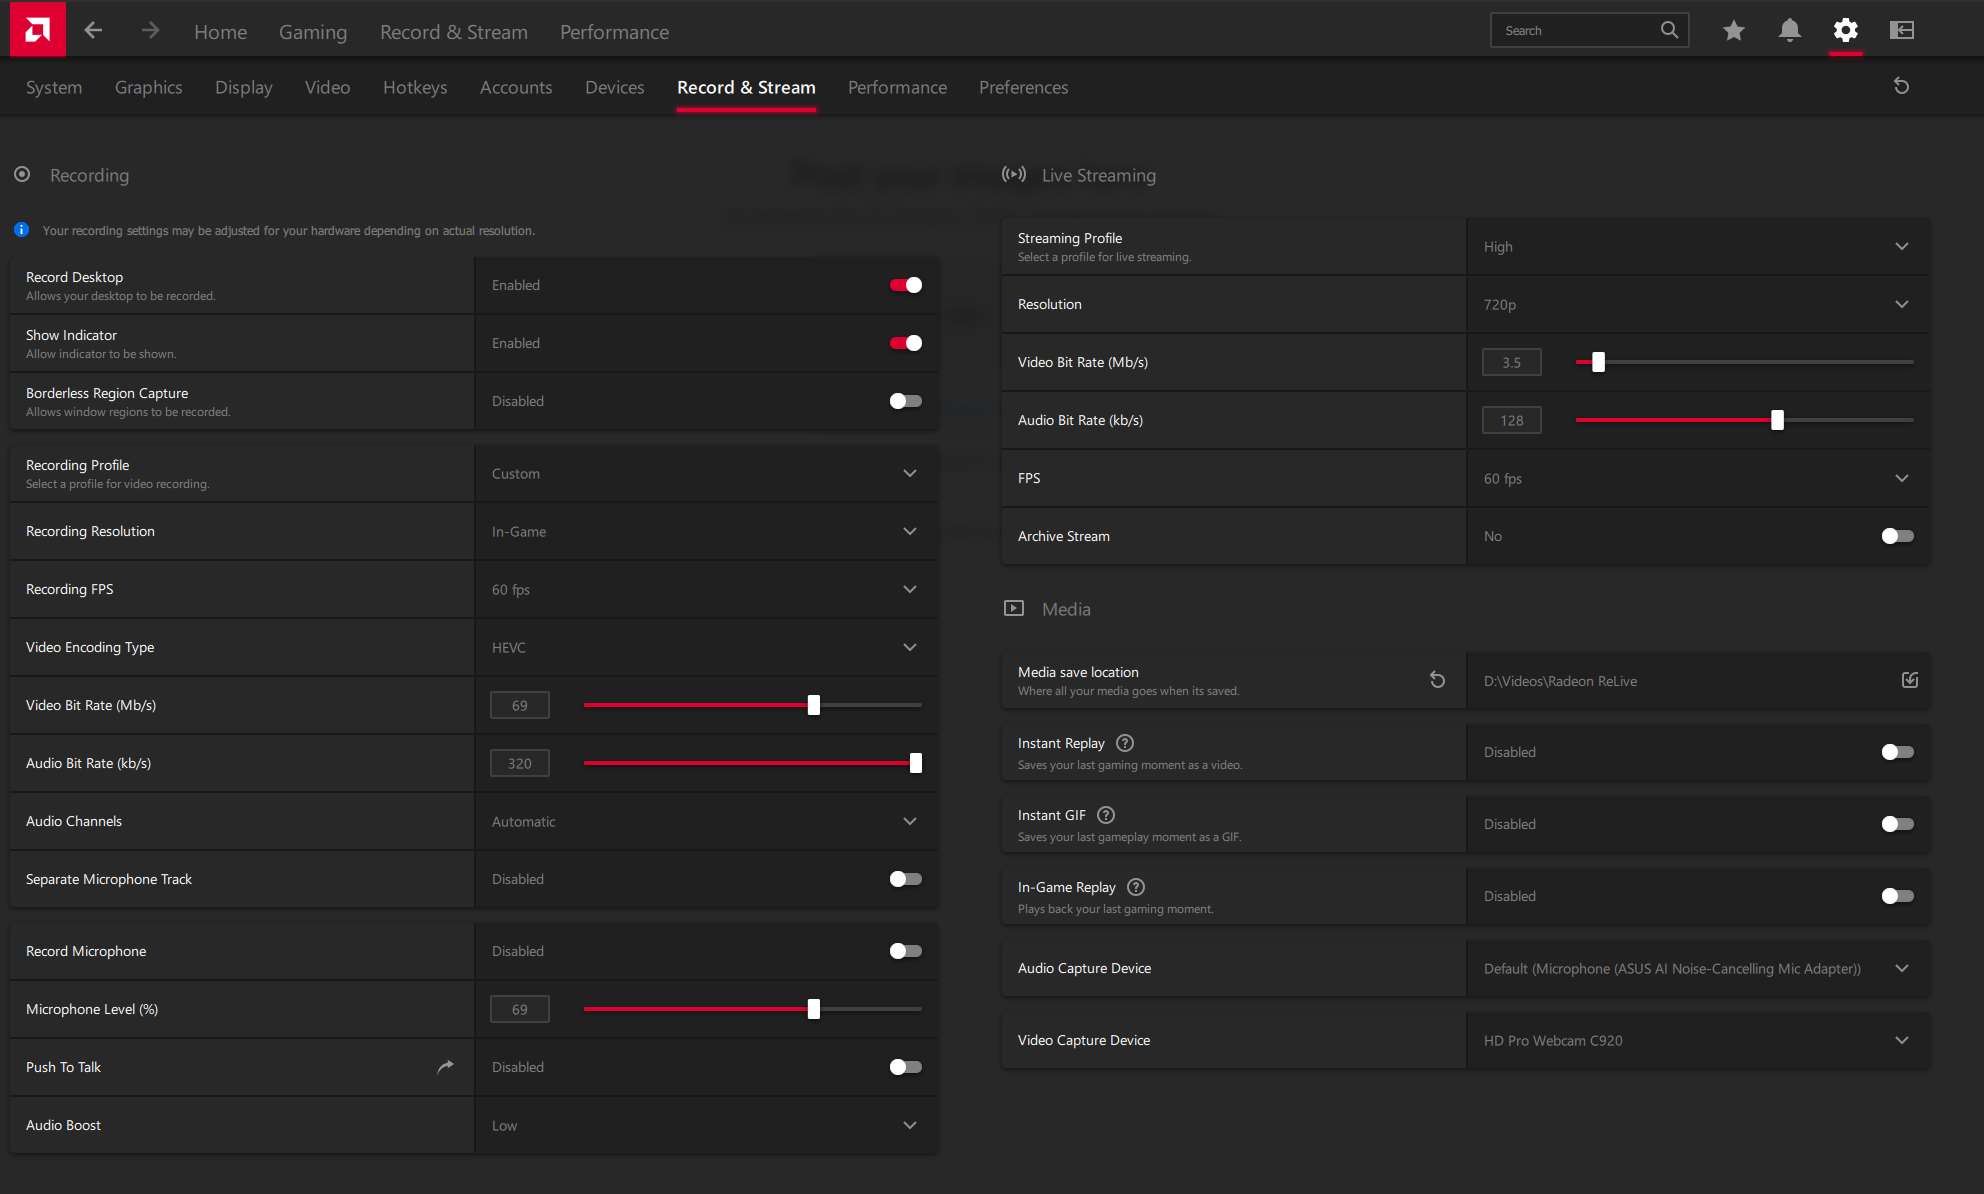Screen dimensions: 1984x1194
Task: Turn on the Archive Stream toggle
Action: tap(1896, 536)
